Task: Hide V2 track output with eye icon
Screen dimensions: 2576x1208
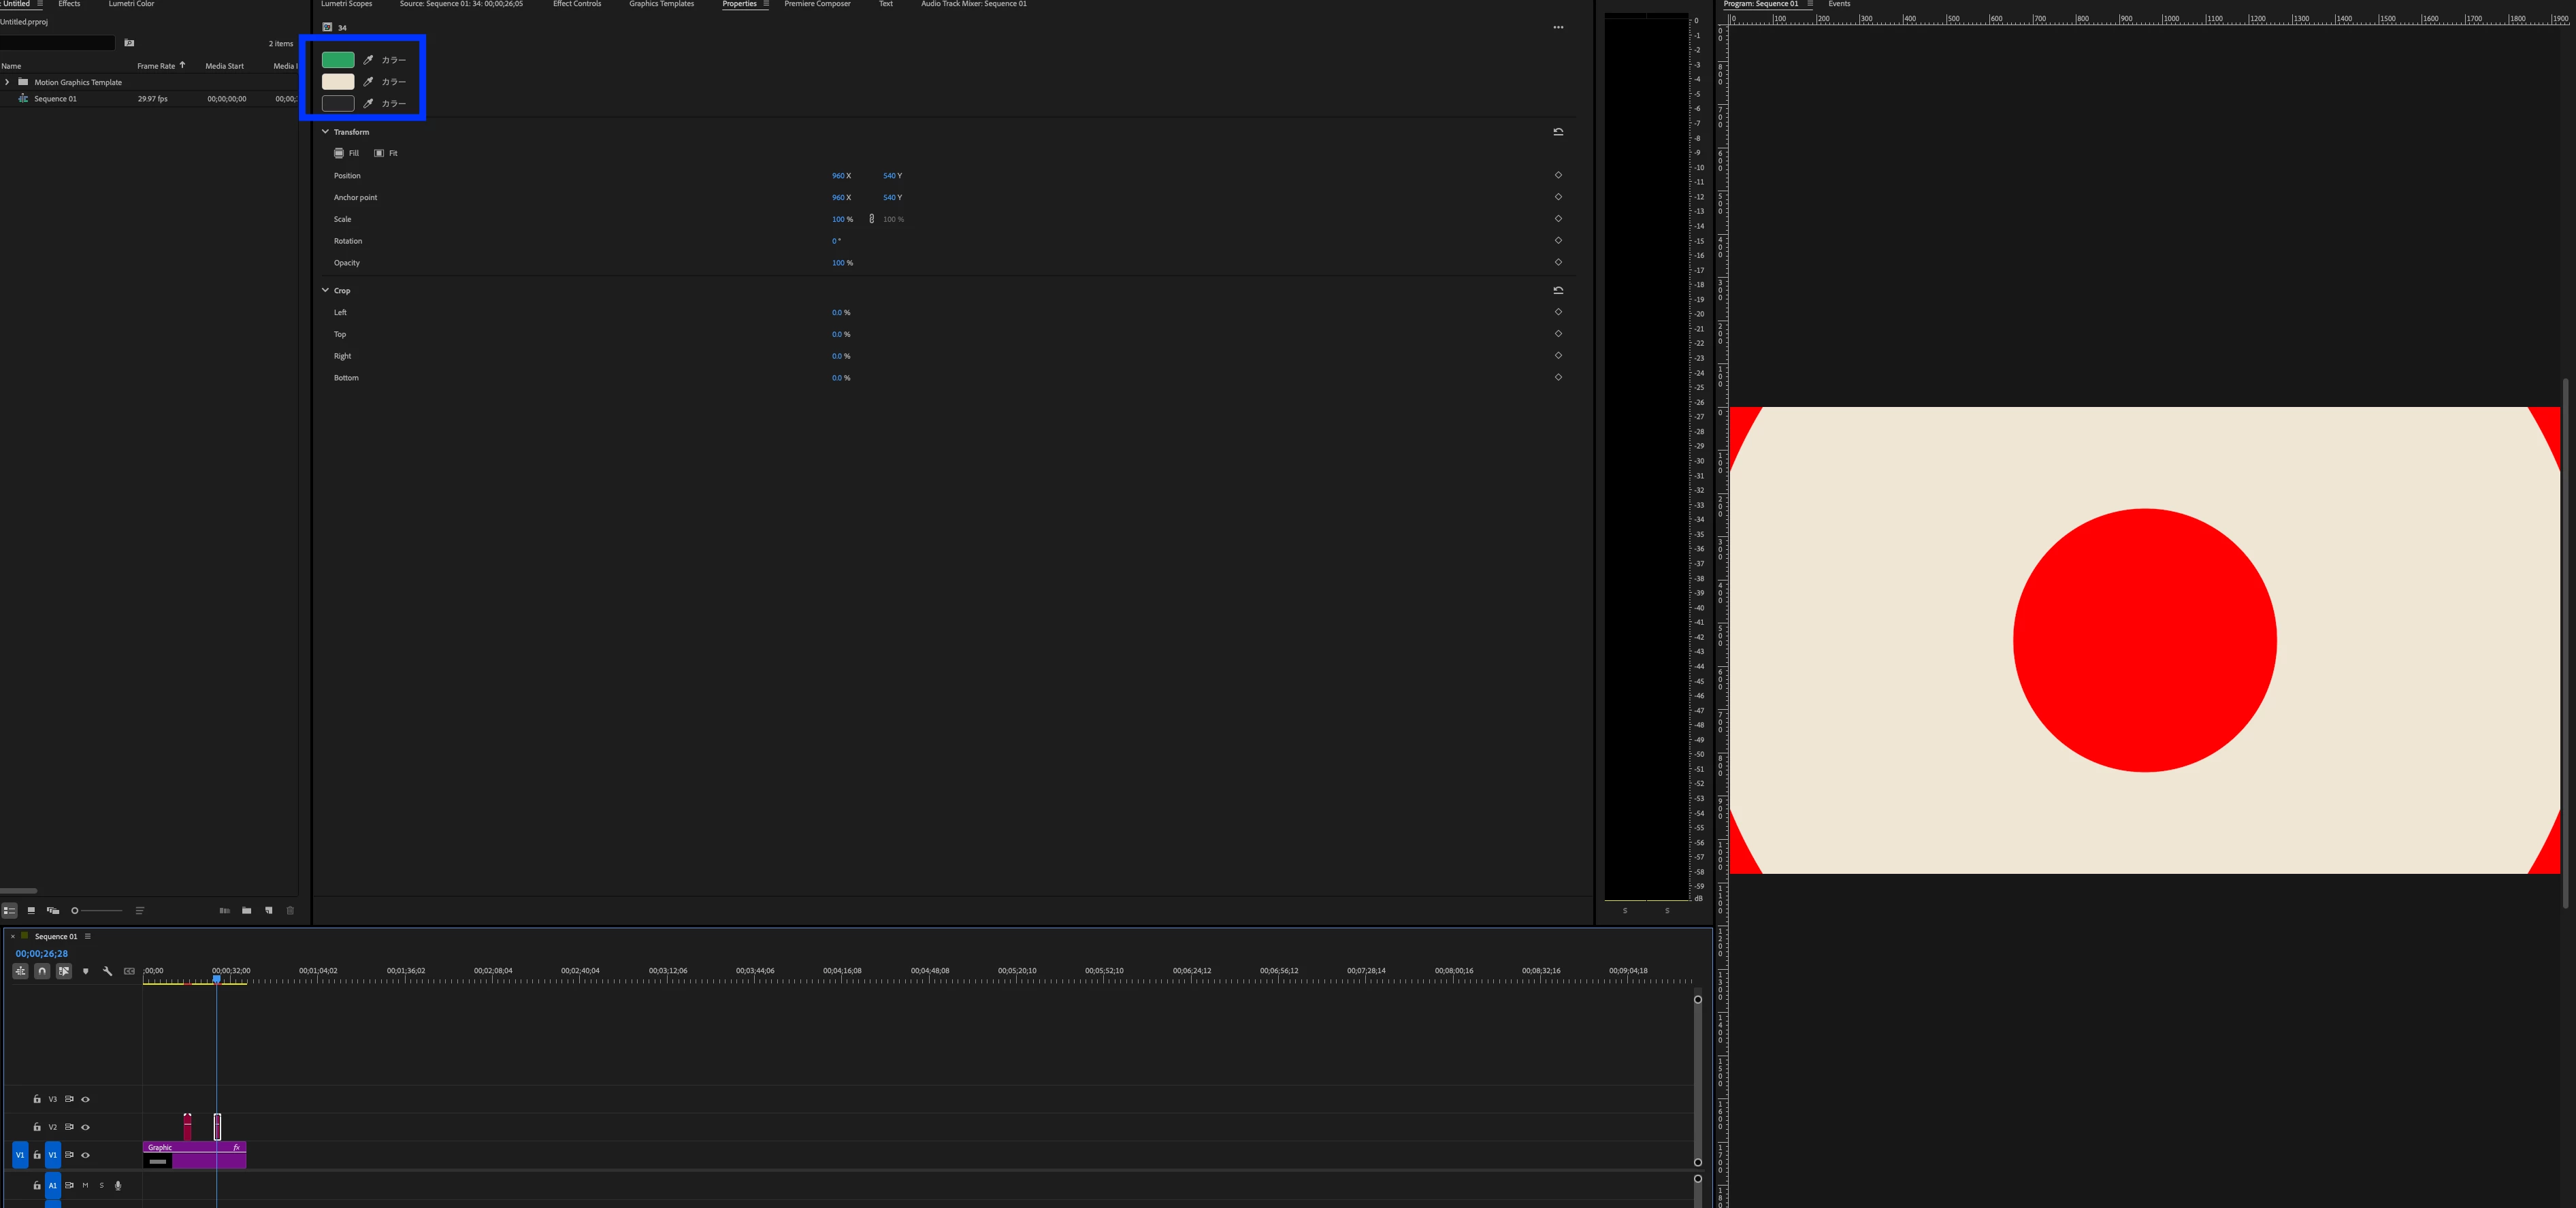Action: click(85, 1127)
